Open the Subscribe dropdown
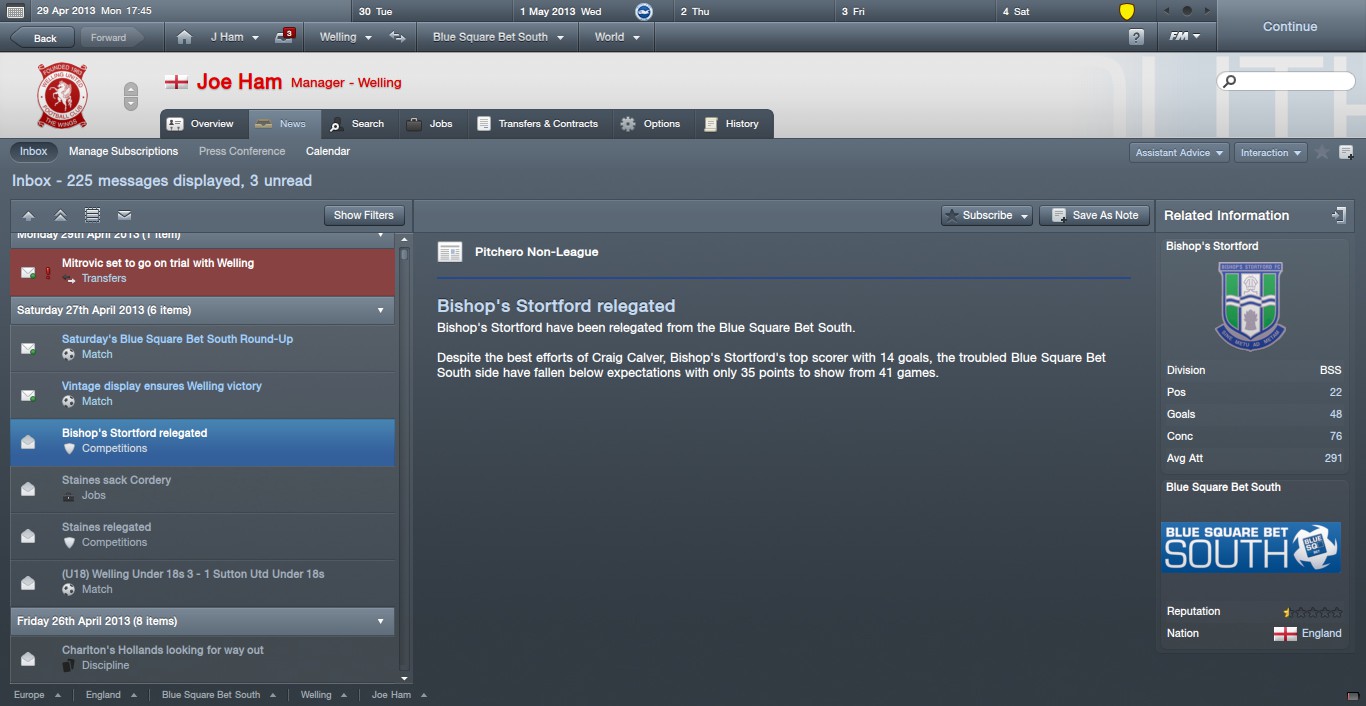 click(987, 215)
